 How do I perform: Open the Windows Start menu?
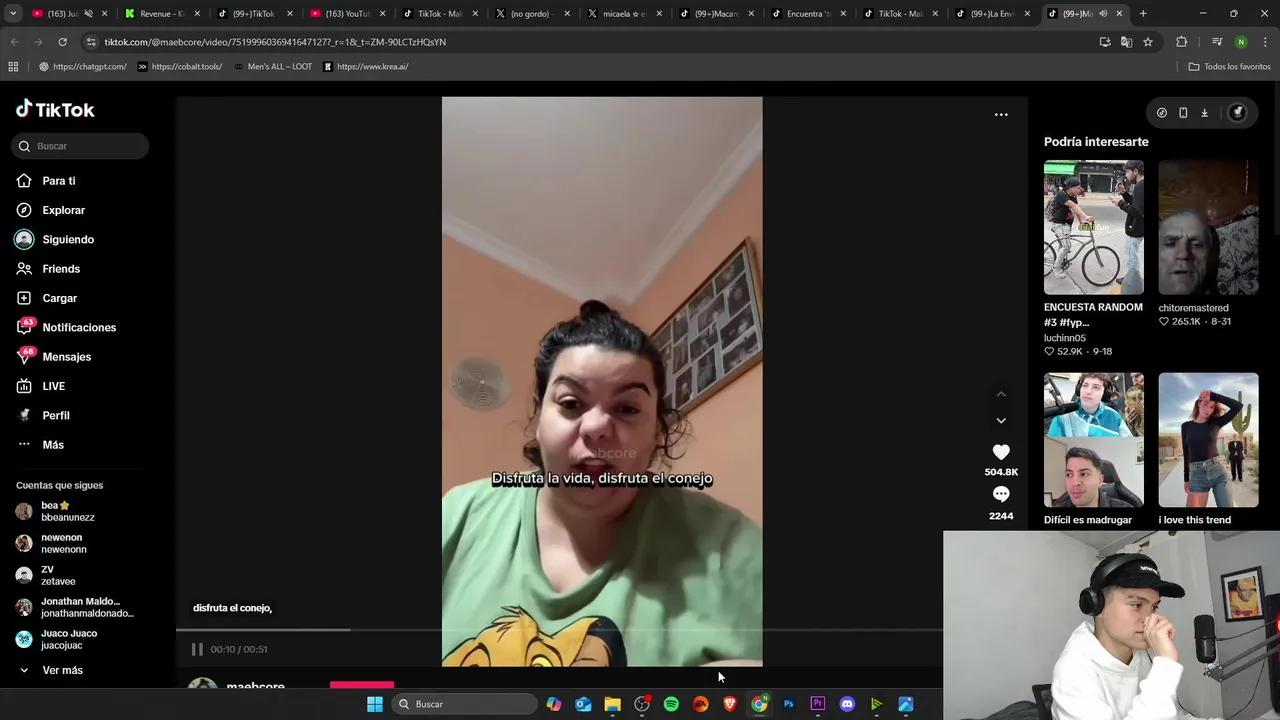(x=374, y=704)
